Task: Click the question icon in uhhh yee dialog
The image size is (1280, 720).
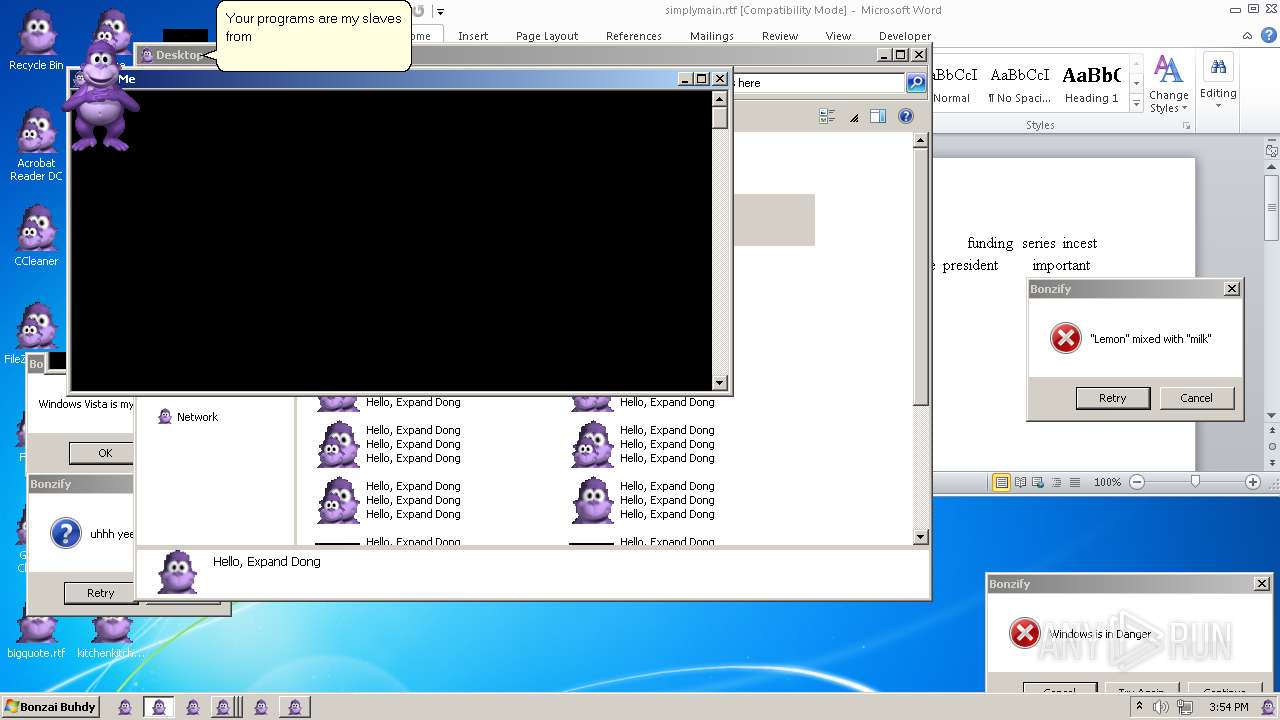Action: coord(65,533)
